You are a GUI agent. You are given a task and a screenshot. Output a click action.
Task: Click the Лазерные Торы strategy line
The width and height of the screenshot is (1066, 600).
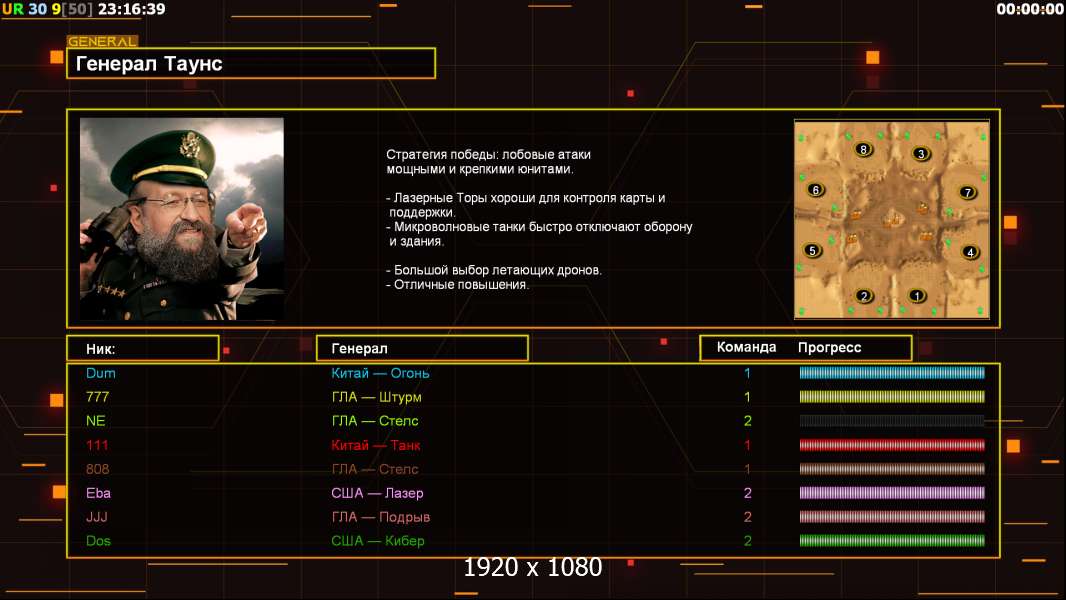[x=526, y=205]
